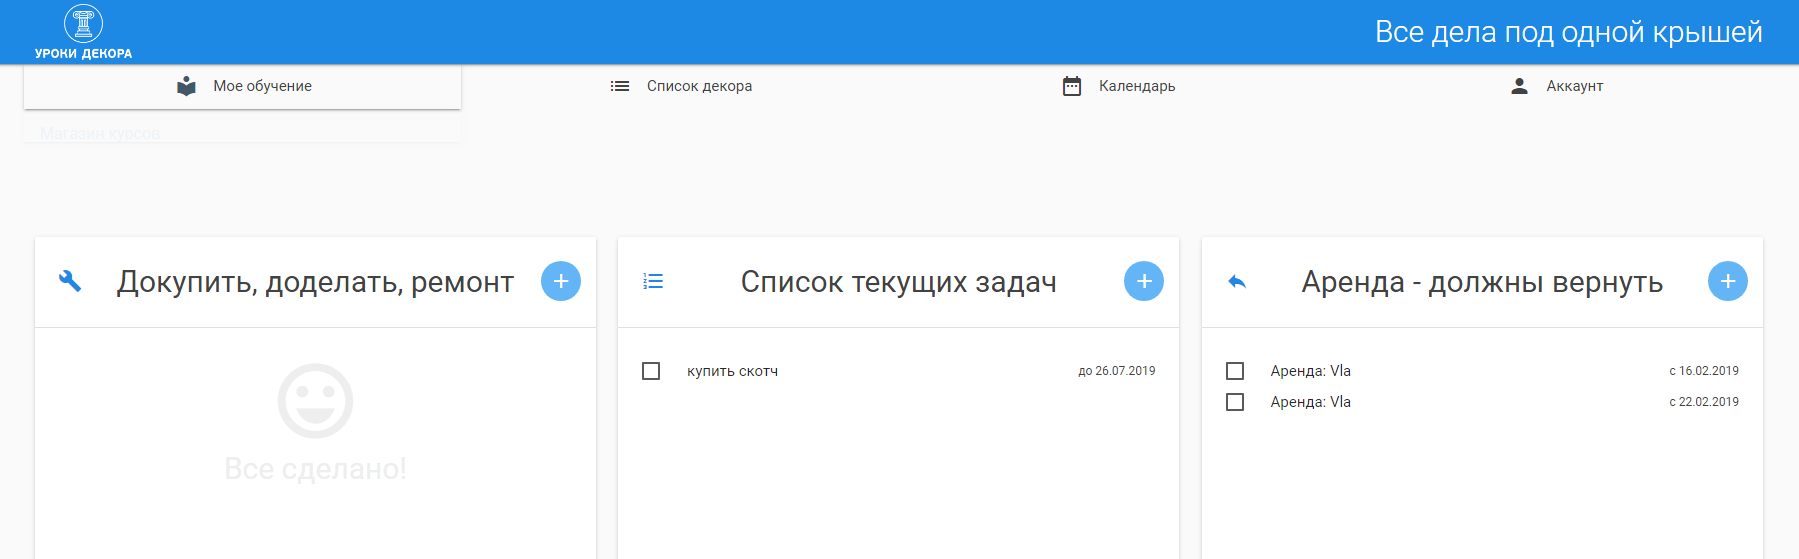Open the Аккаунт menu
The width and height of the screenshot is (1799, 559).
tap(1574, 86)
